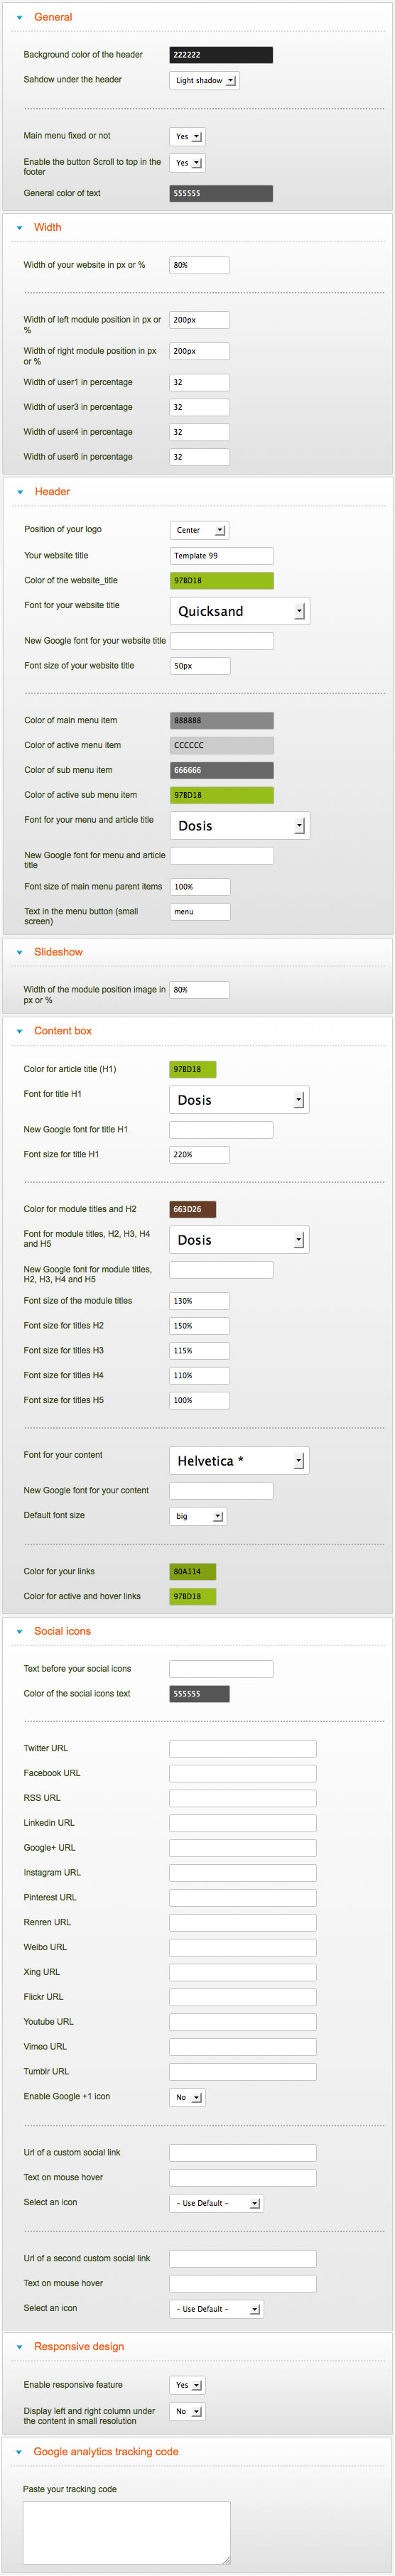Screen dimensions: 395x2576
Task: Click the Twitter URL input field
Action: tap(243, 1748)
